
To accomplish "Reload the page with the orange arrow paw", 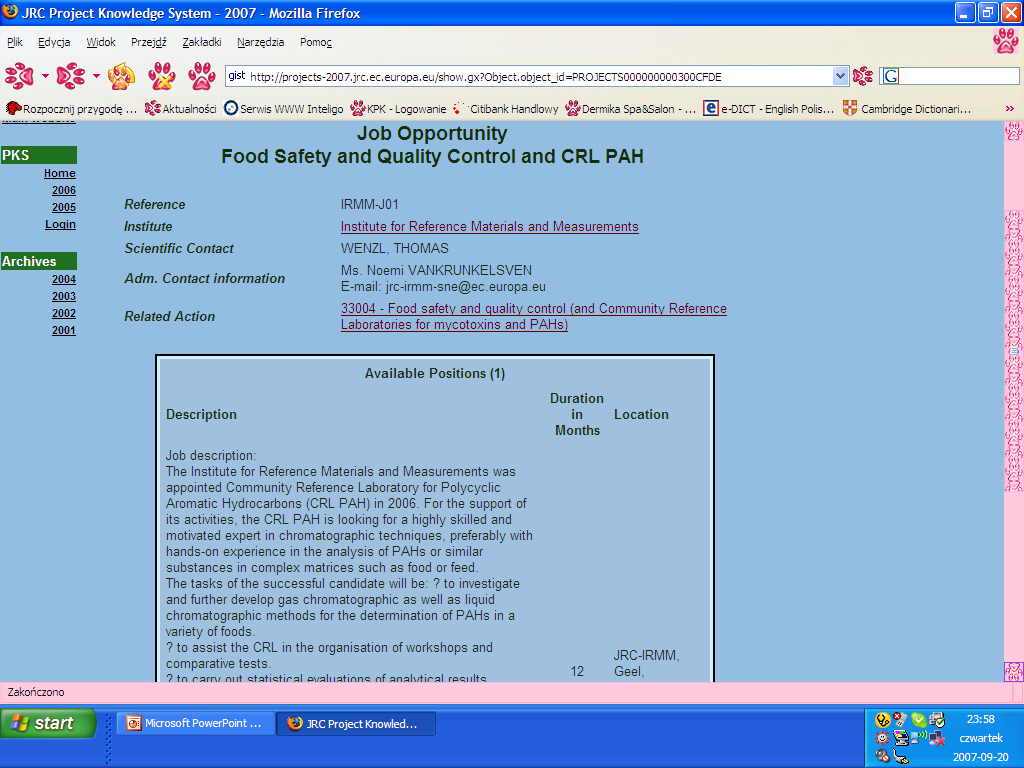I will point(121,76).
